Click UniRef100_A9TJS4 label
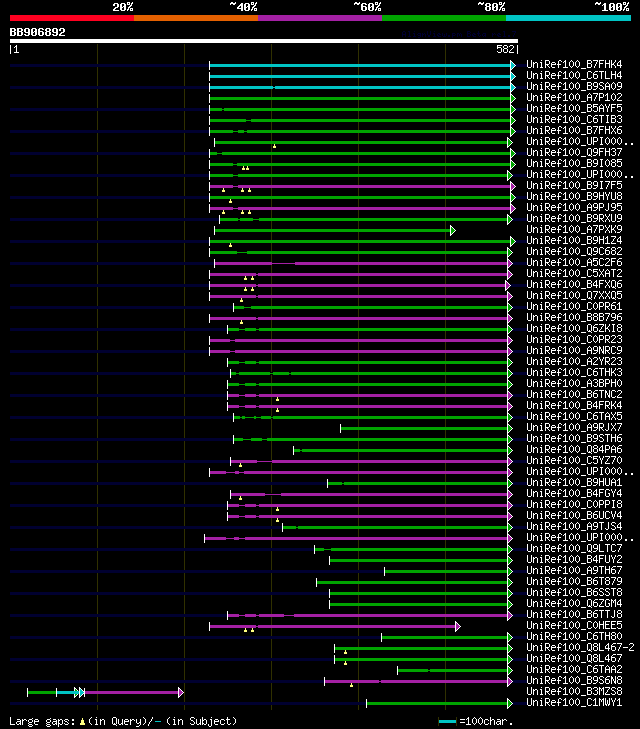 (x=574, y=526)
